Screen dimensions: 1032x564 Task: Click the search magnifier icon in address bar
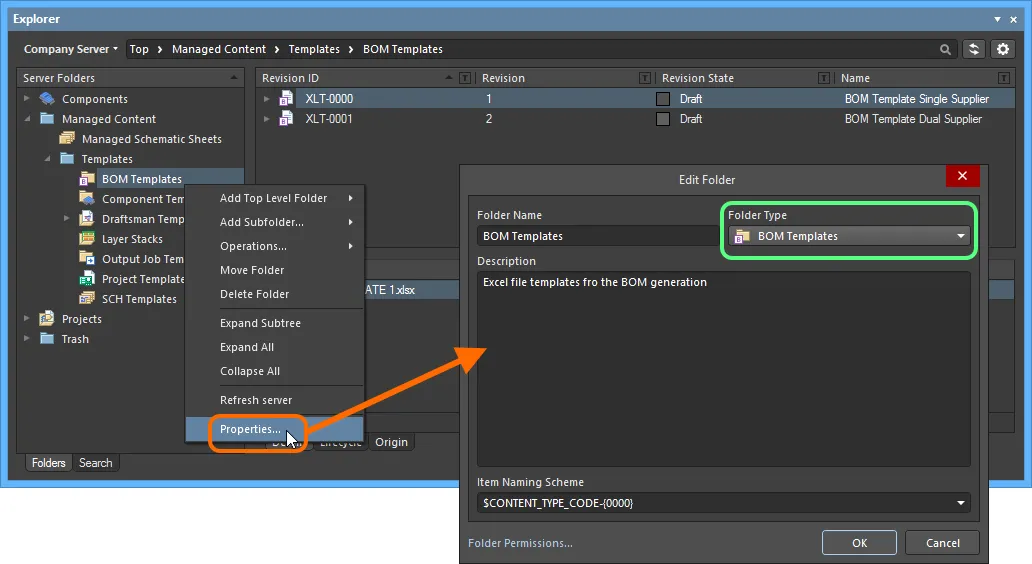[945, 49]
